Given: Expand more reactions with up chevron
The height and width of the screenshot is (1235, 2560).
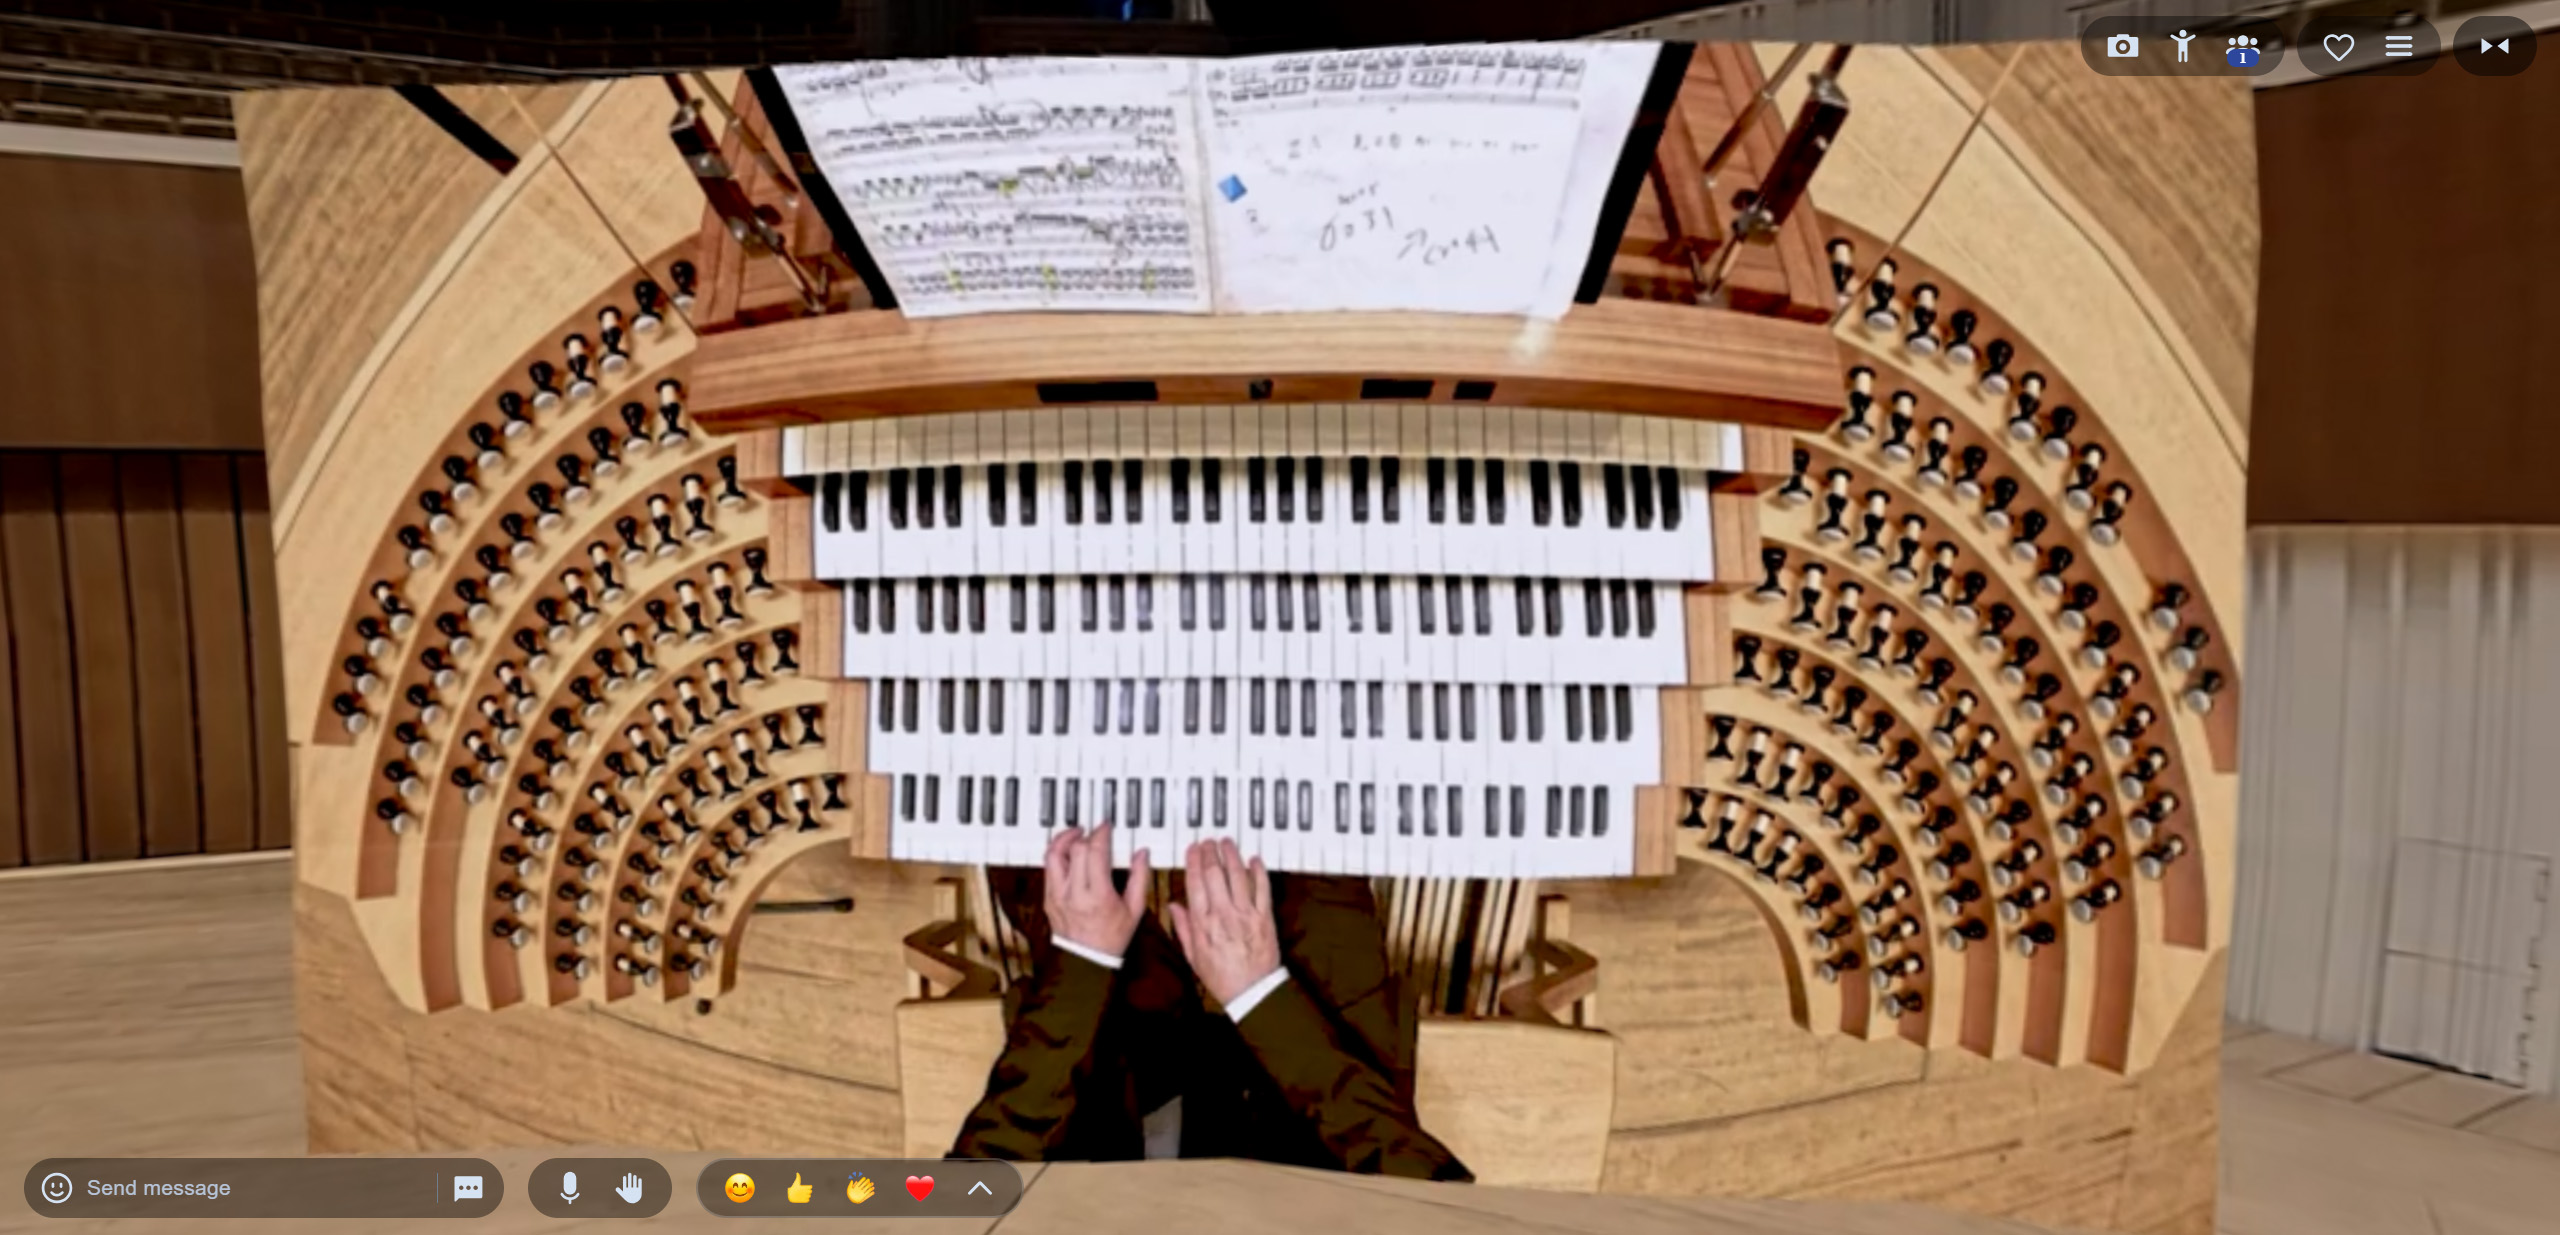Looking at the screenshot, I should [x=980, y=1187].
